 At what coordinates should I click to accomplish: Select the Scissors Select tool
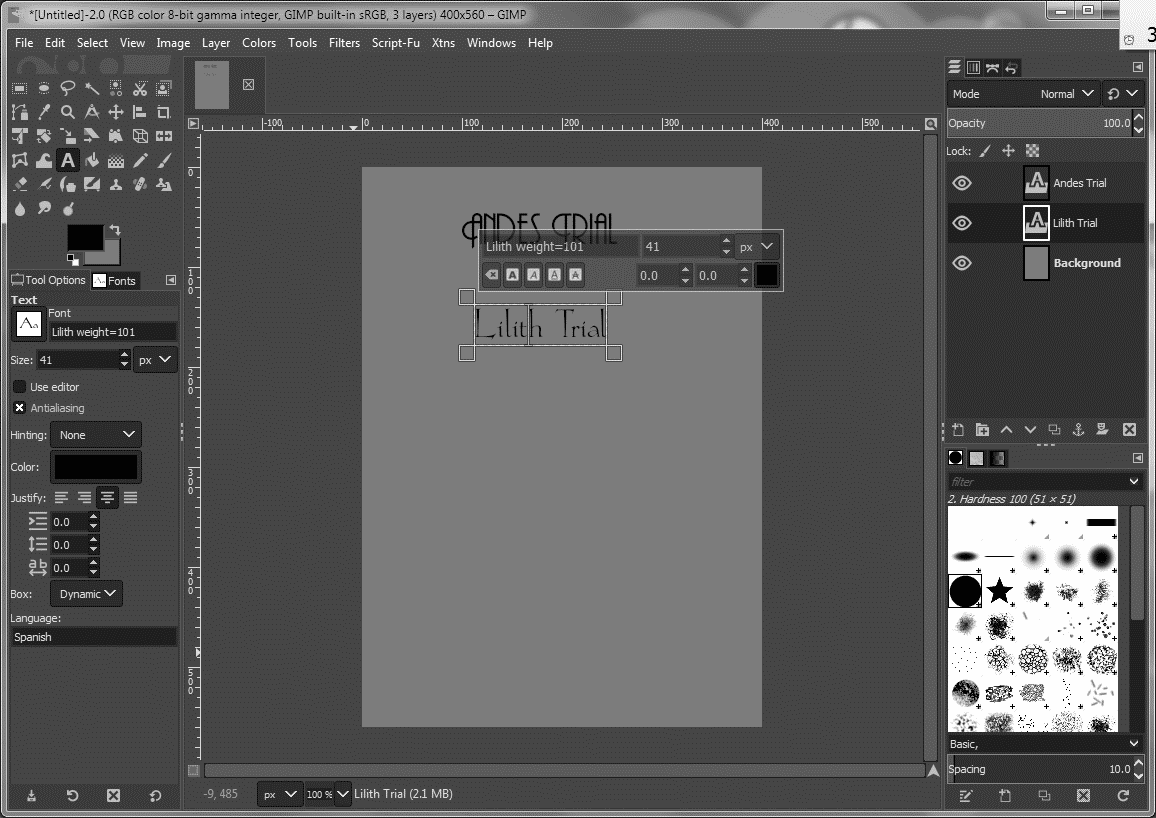140,88
